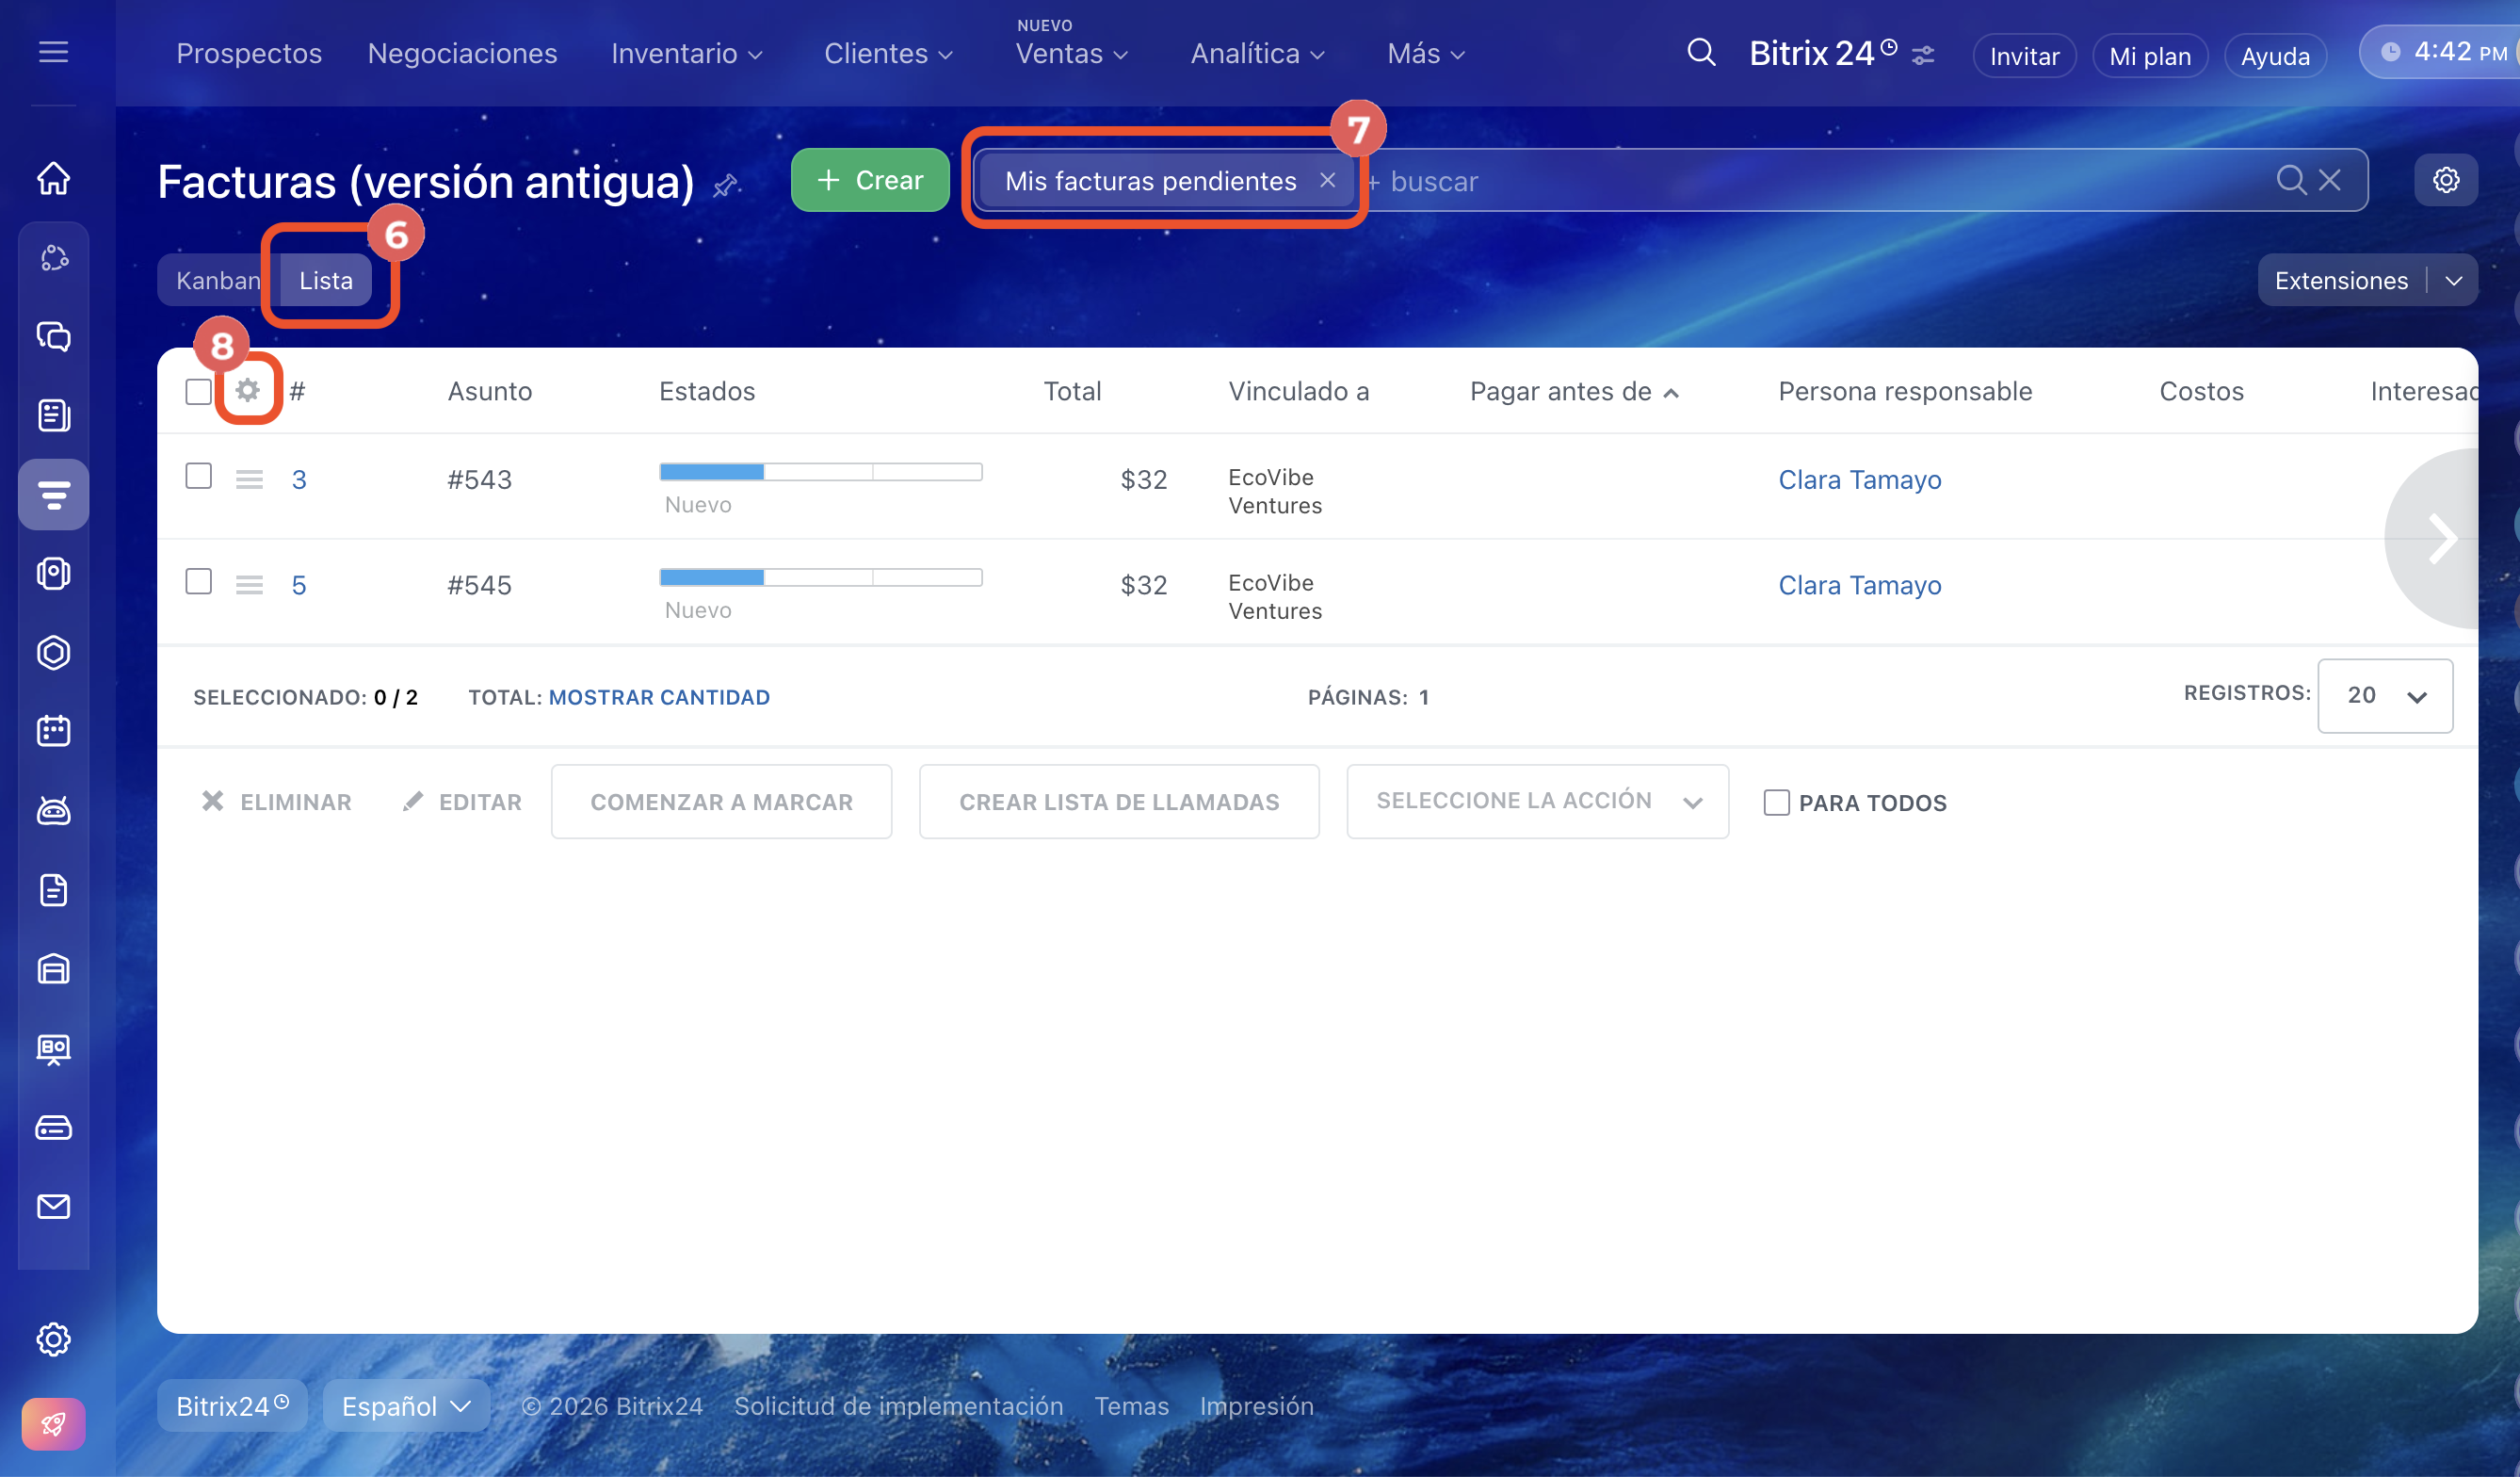The height and width of the screenshot is (1477, 2520).
Task: Click the pin icon beside page title
Action: (725, 185)
